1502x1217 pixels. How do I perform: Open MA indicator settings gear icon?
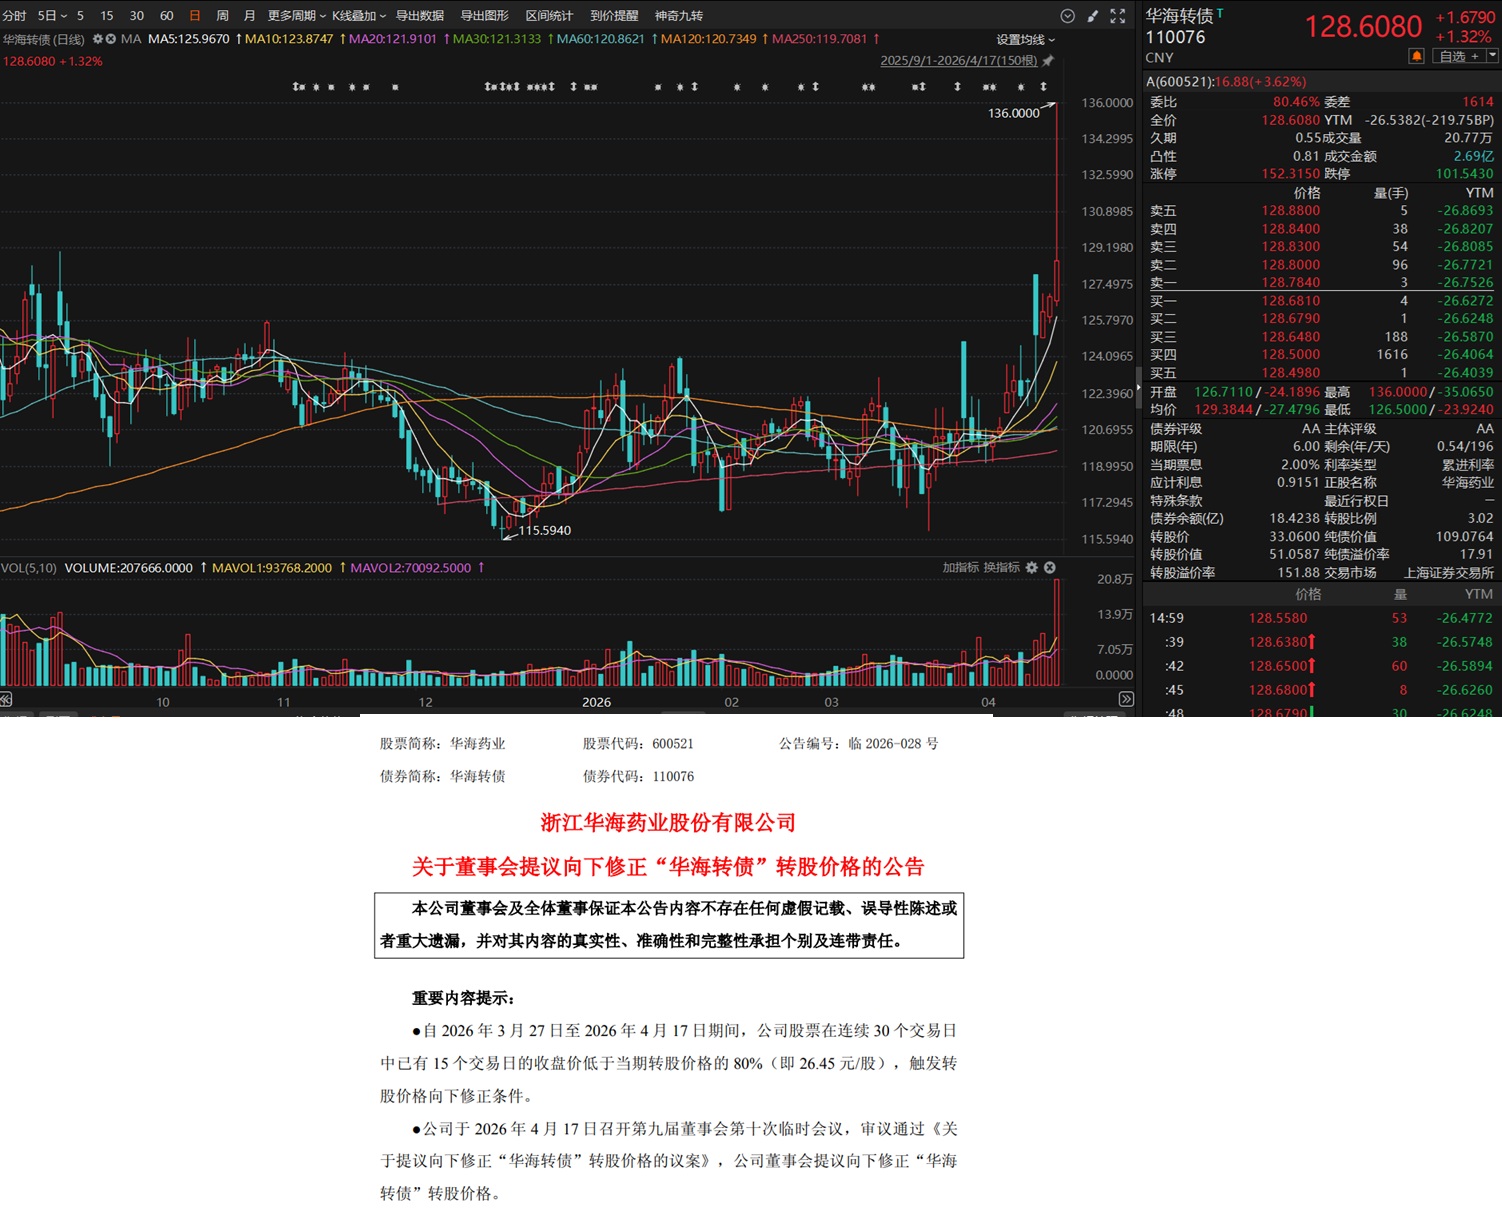pyautogui.click(x=98, y=39)
